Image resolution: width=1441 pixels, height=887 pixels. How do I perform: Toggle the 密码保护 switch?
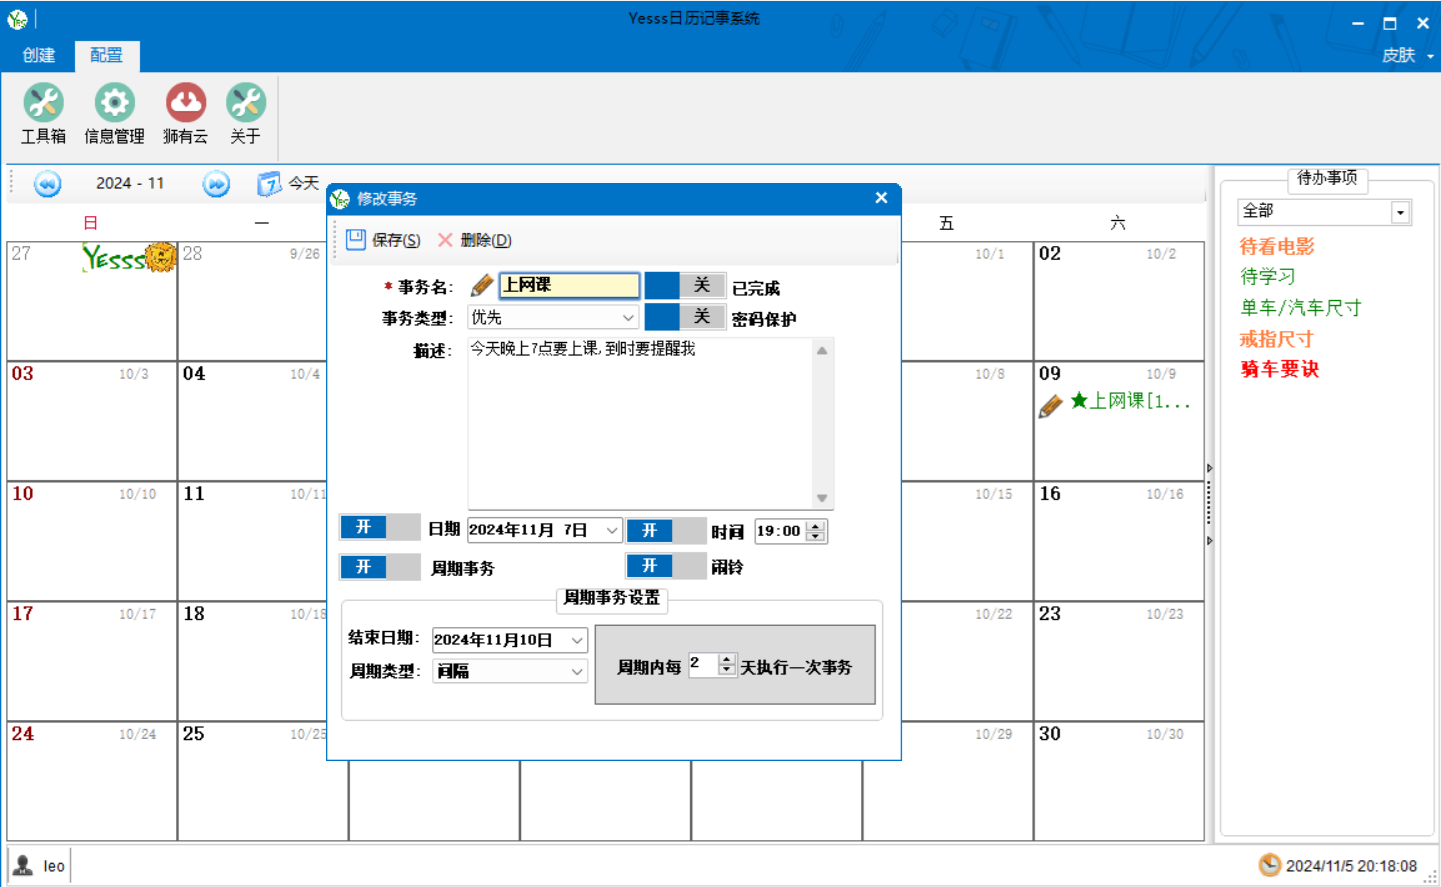click(x=685, y=317)
